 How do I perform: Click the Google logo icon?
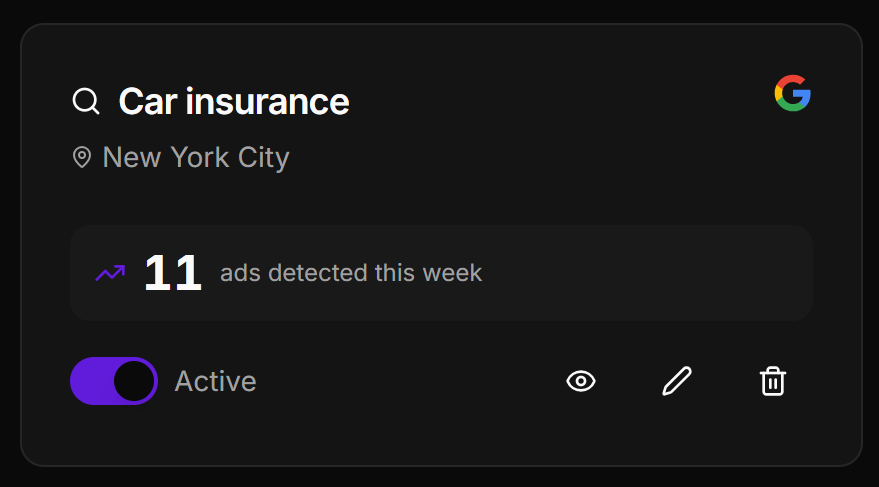pyautogui.click(x=792, y=93)
